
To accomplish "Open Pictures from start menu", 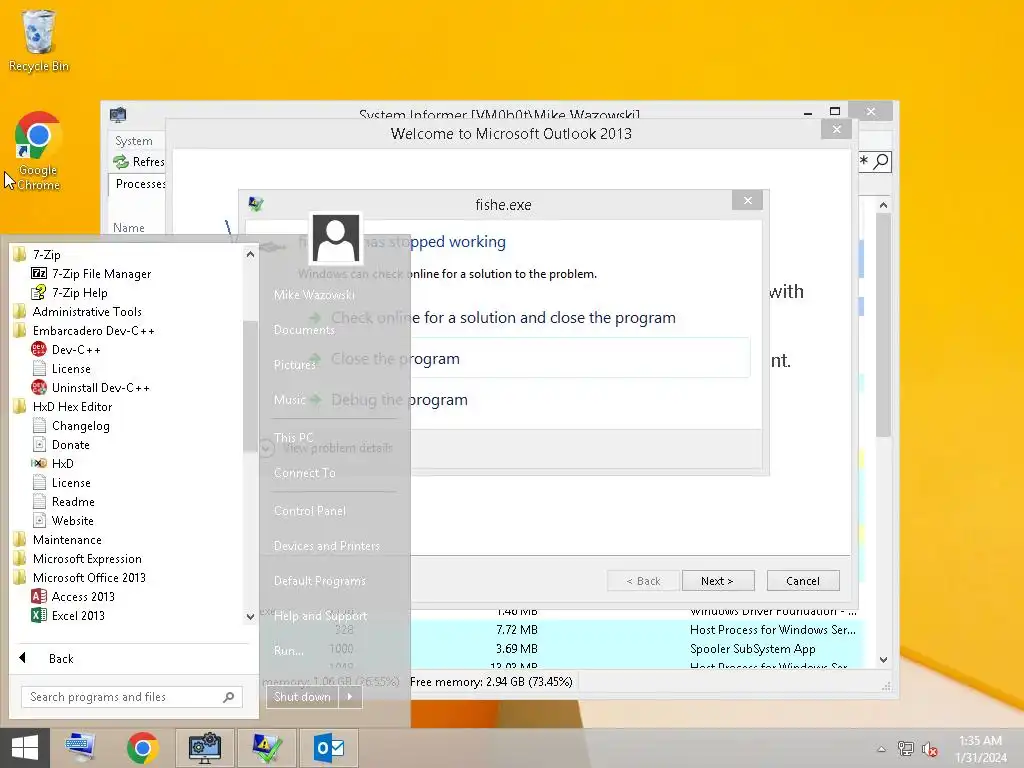I will (295, 364).
